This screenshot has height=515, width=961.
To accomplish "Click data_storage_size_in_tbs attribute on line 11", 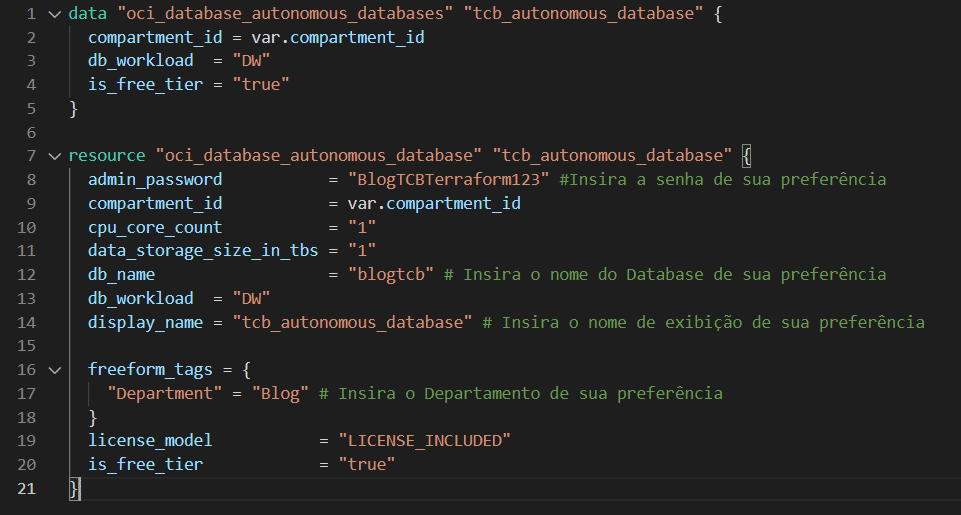I will tap(203, 251).
